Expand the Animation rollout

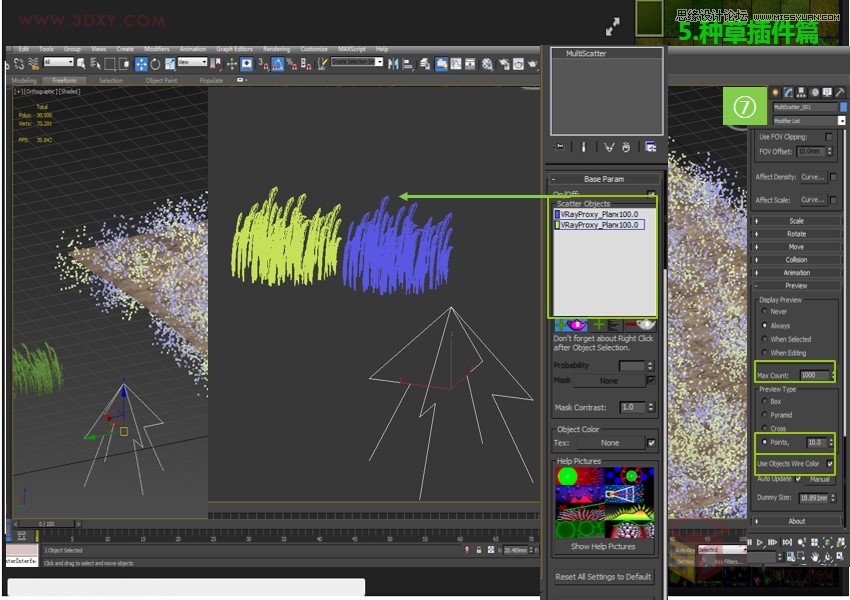tap(796, 273)
